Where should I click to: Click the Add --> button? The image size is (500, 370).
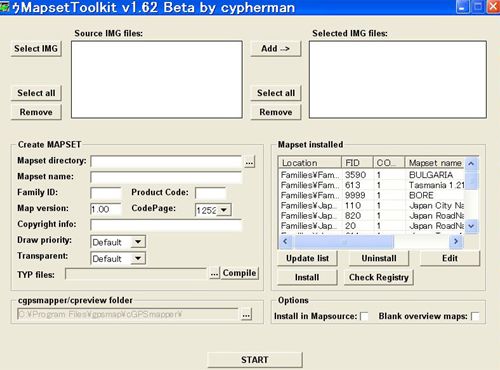(276, 49)
